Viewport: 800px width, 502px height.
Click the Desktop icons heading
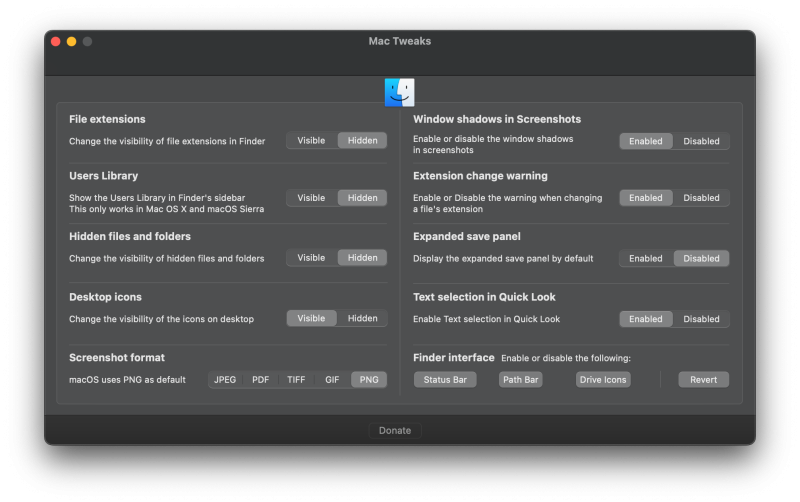coord(106,297)
